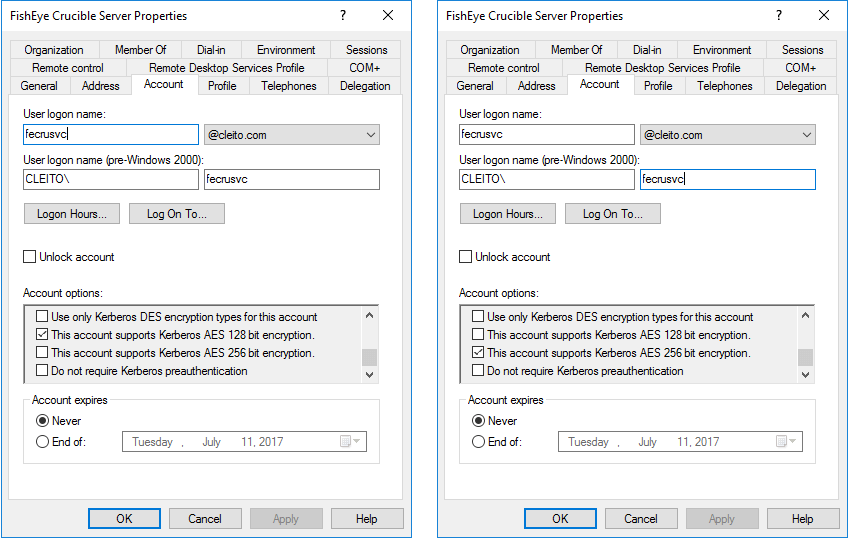This screenshot has height=538, width=850.
Task: Select Never expiry radio in right dialog
Action: coord(478,421)
